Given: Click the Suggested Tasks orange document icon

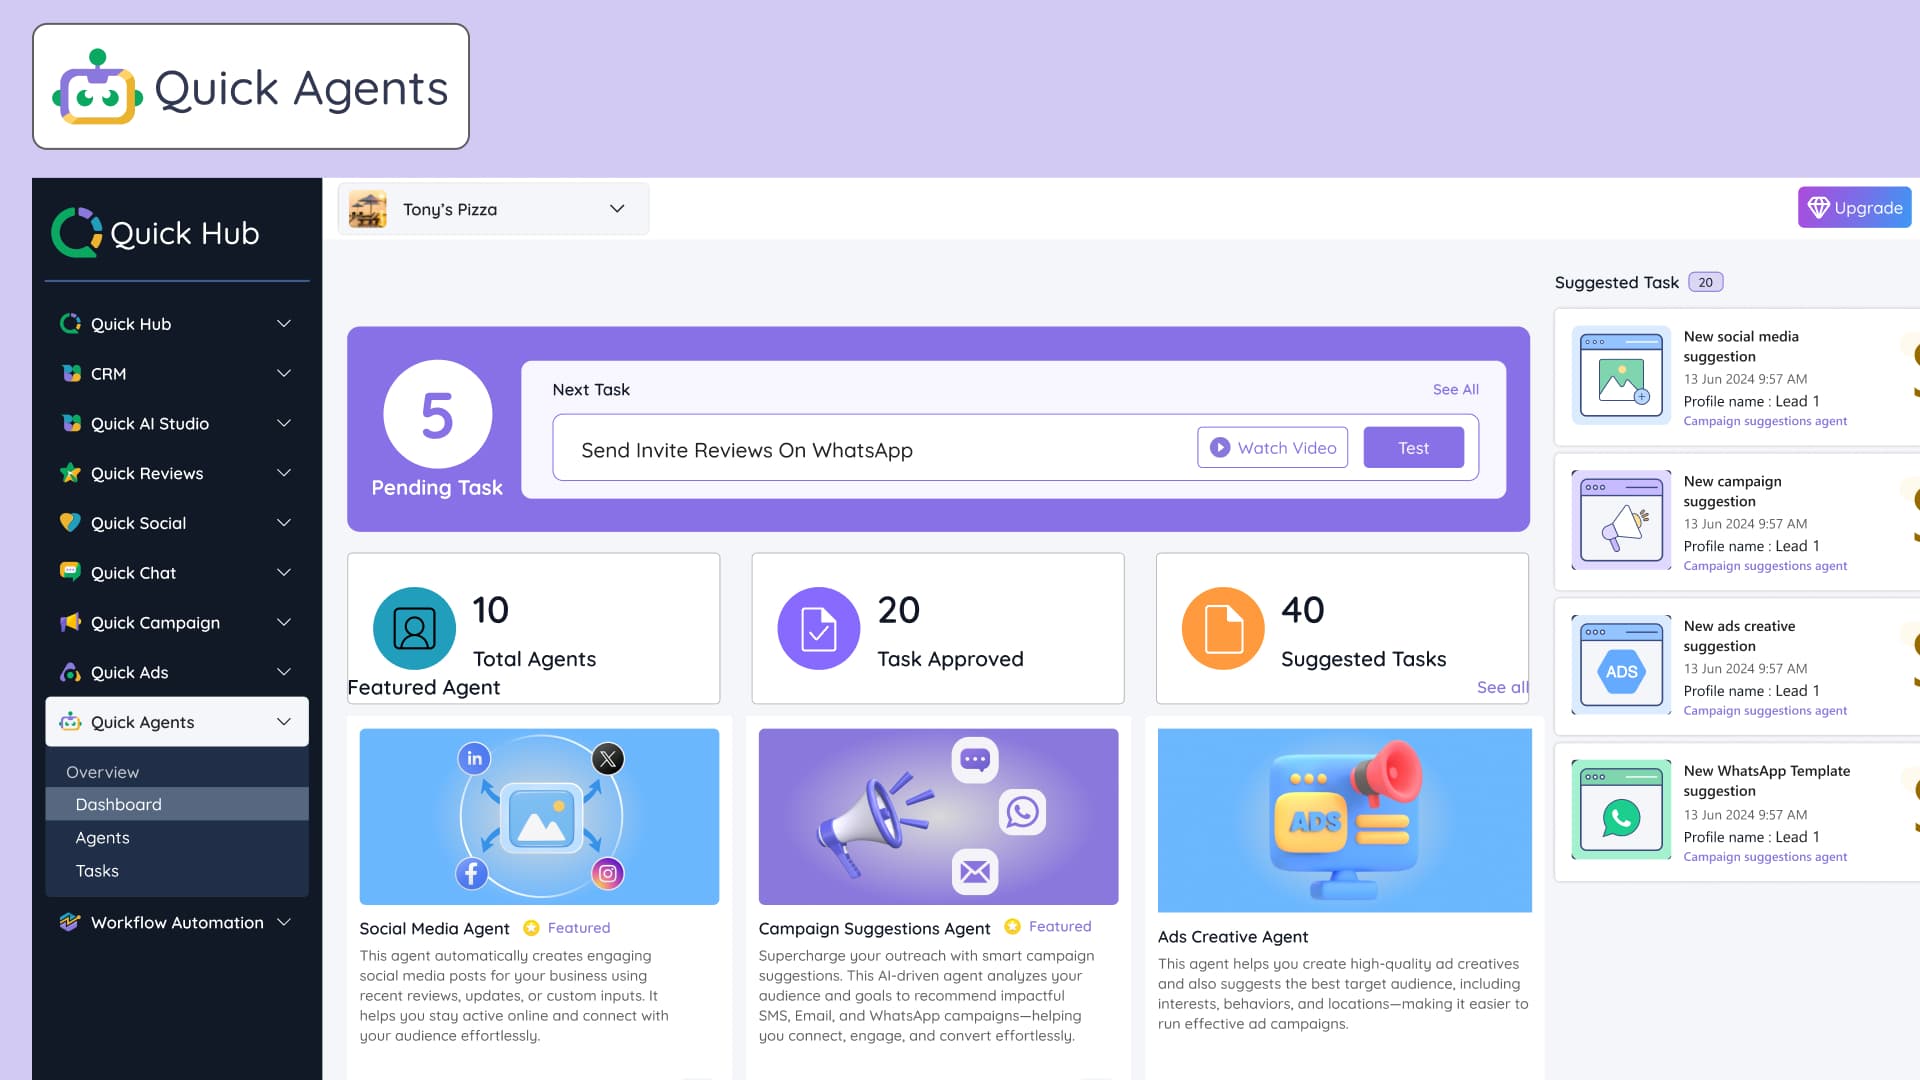Looking at the screenshot, I should point(1222,629).
